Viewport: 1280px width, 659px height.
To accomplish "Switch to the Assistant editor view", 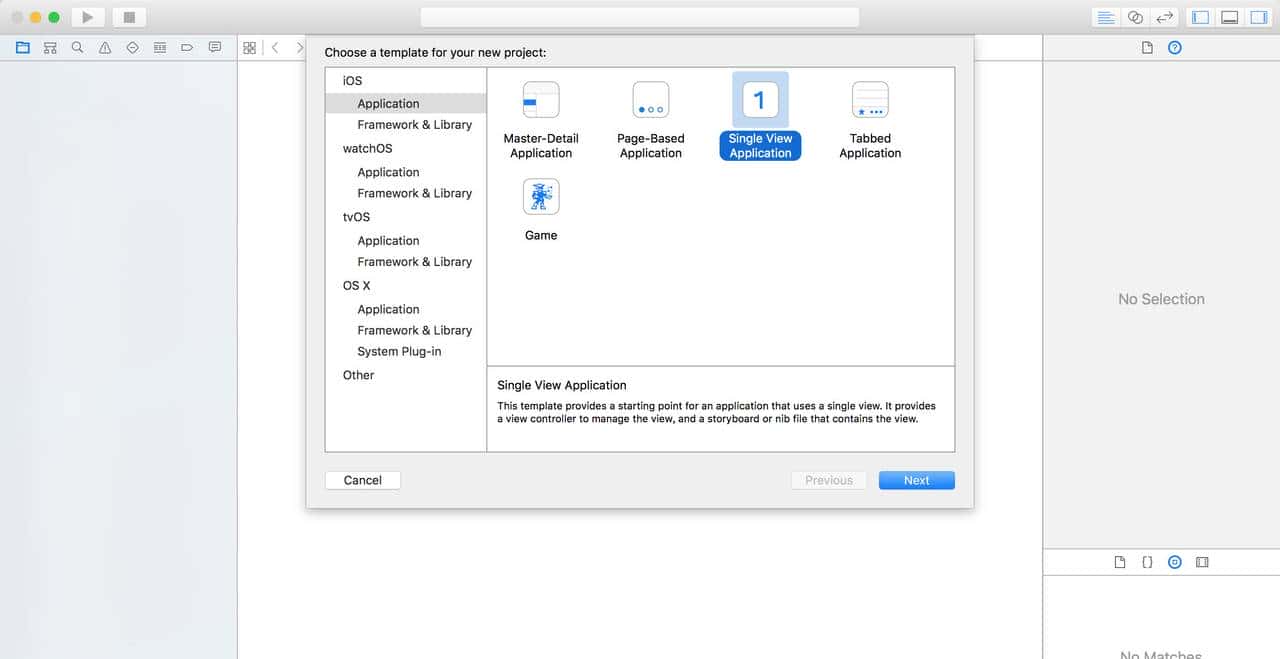I will click(1135, 17).
